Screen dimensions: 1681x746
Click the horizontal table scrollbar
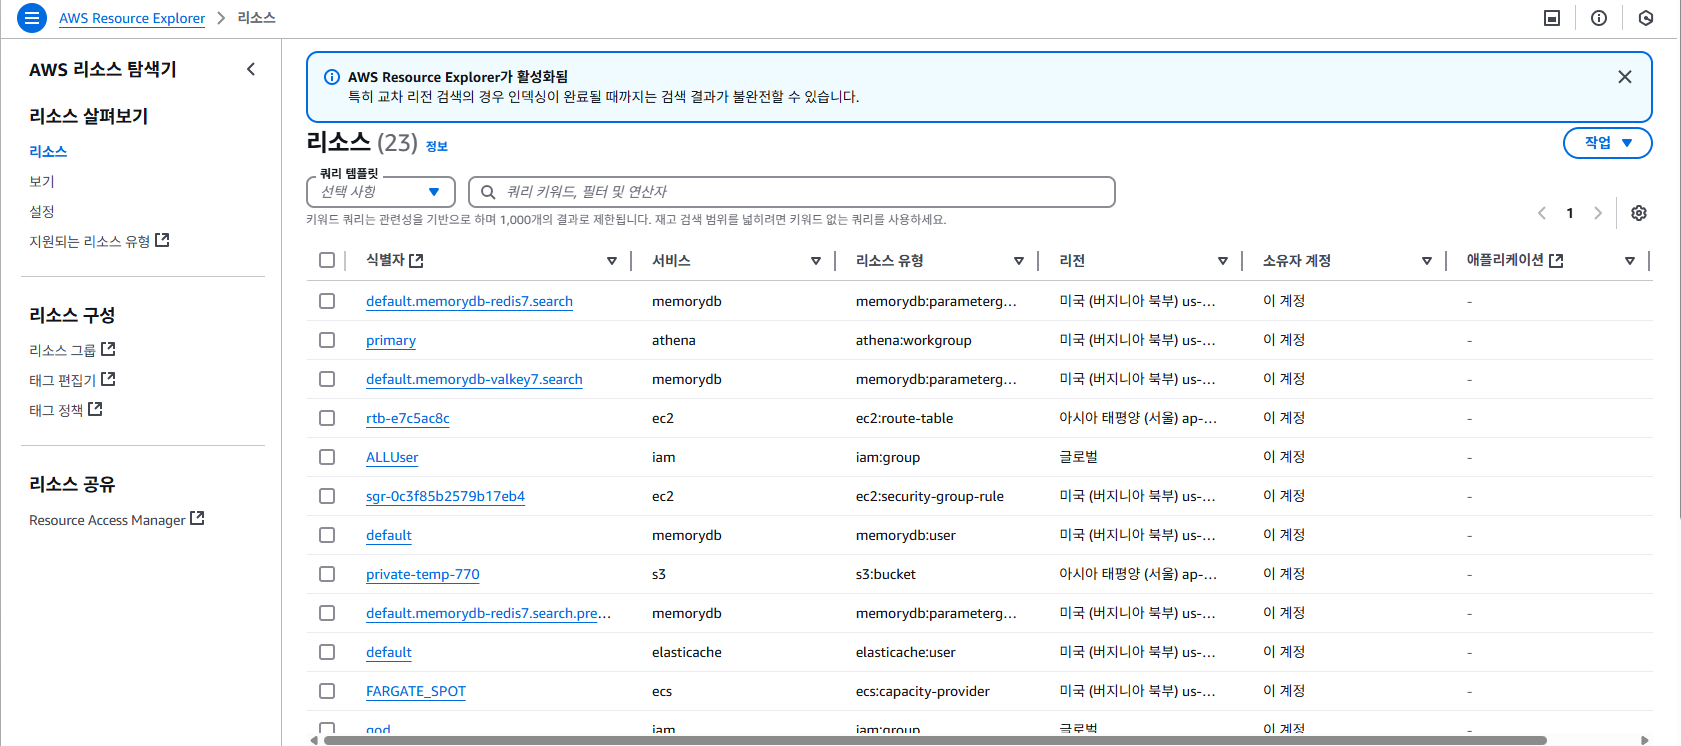click(935, 740)
